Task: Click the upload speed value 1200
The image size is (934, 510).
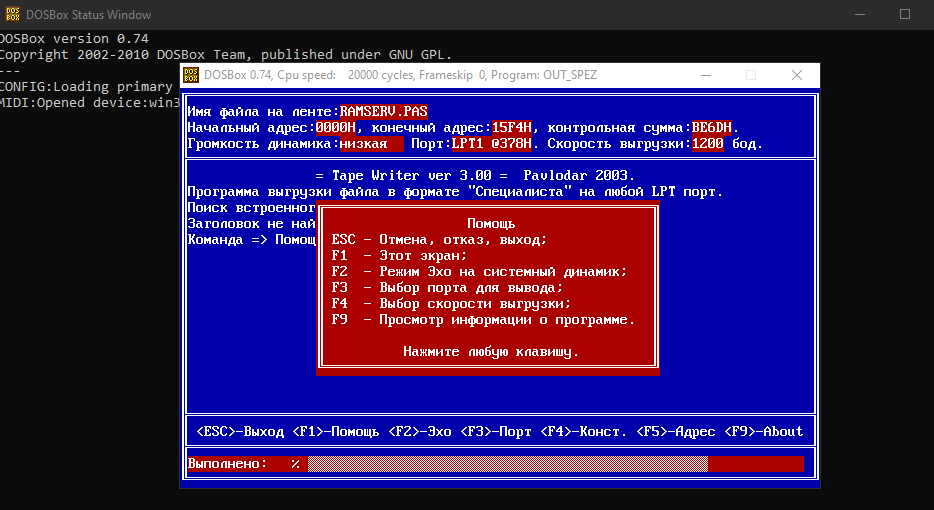Action: coord(708,144)
